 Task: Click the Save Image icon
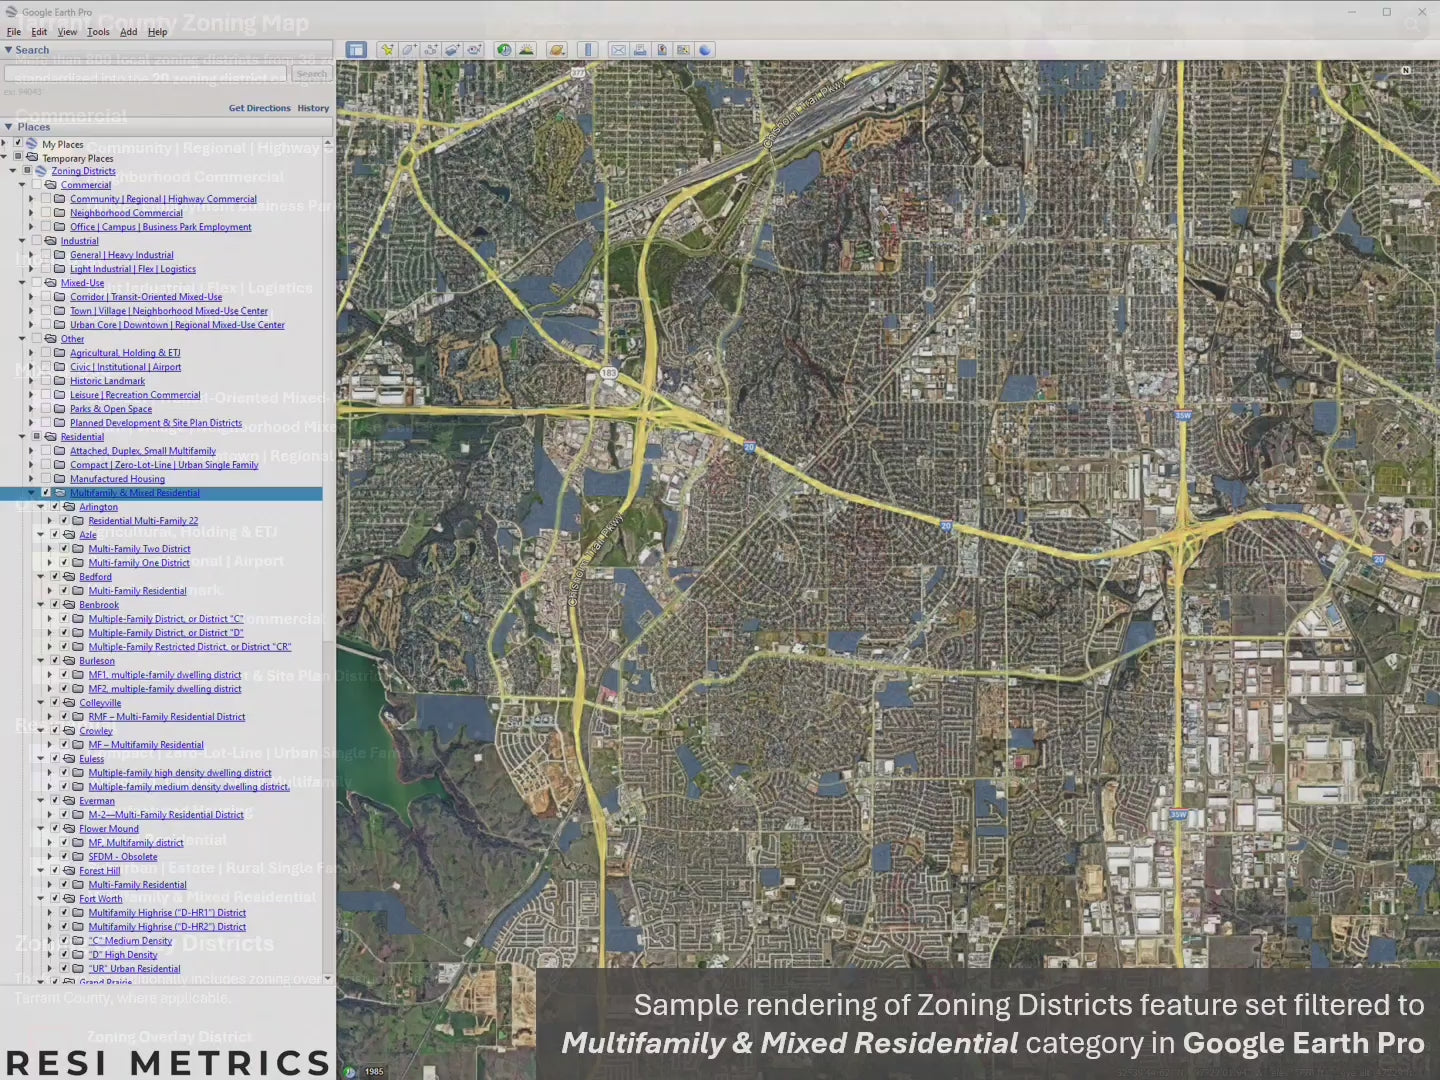[x=662, y=50]
